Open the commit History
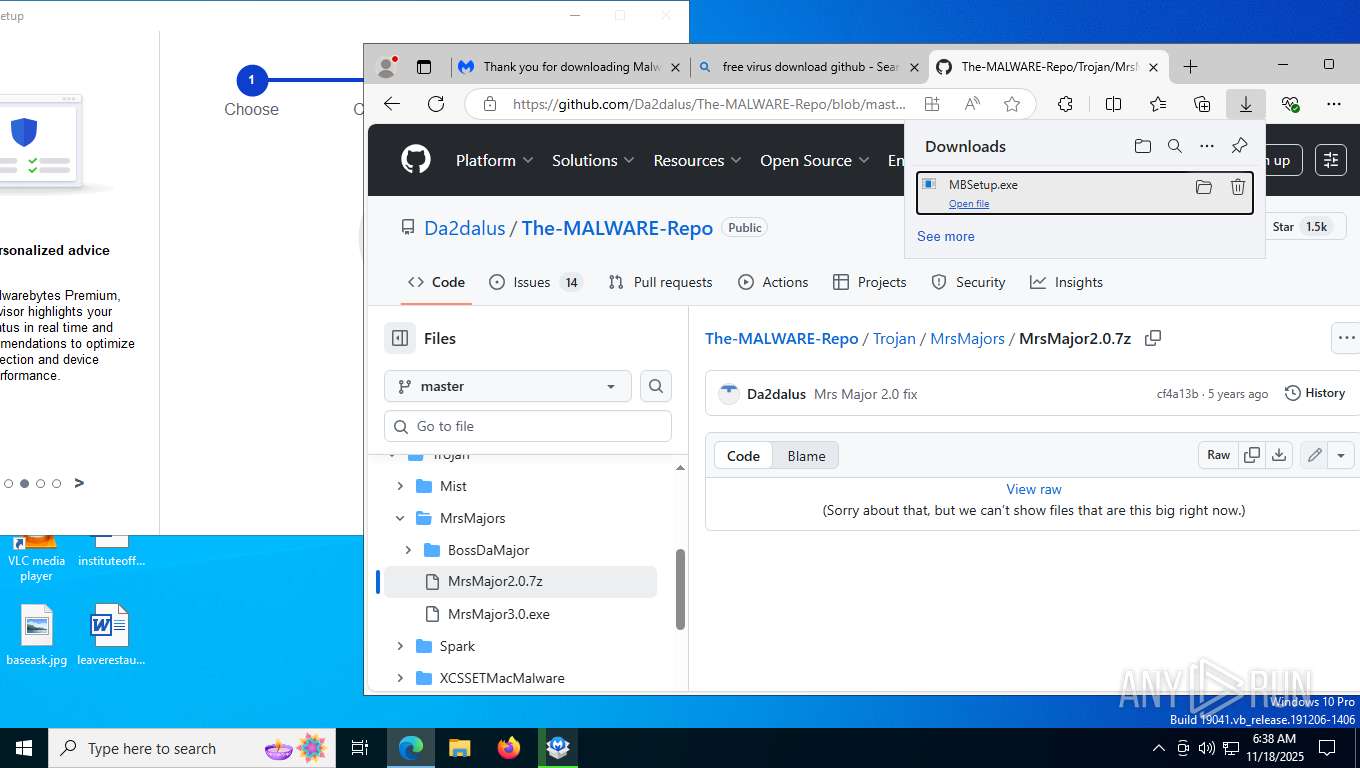The image size is (1360, 768). (1315, 393)
